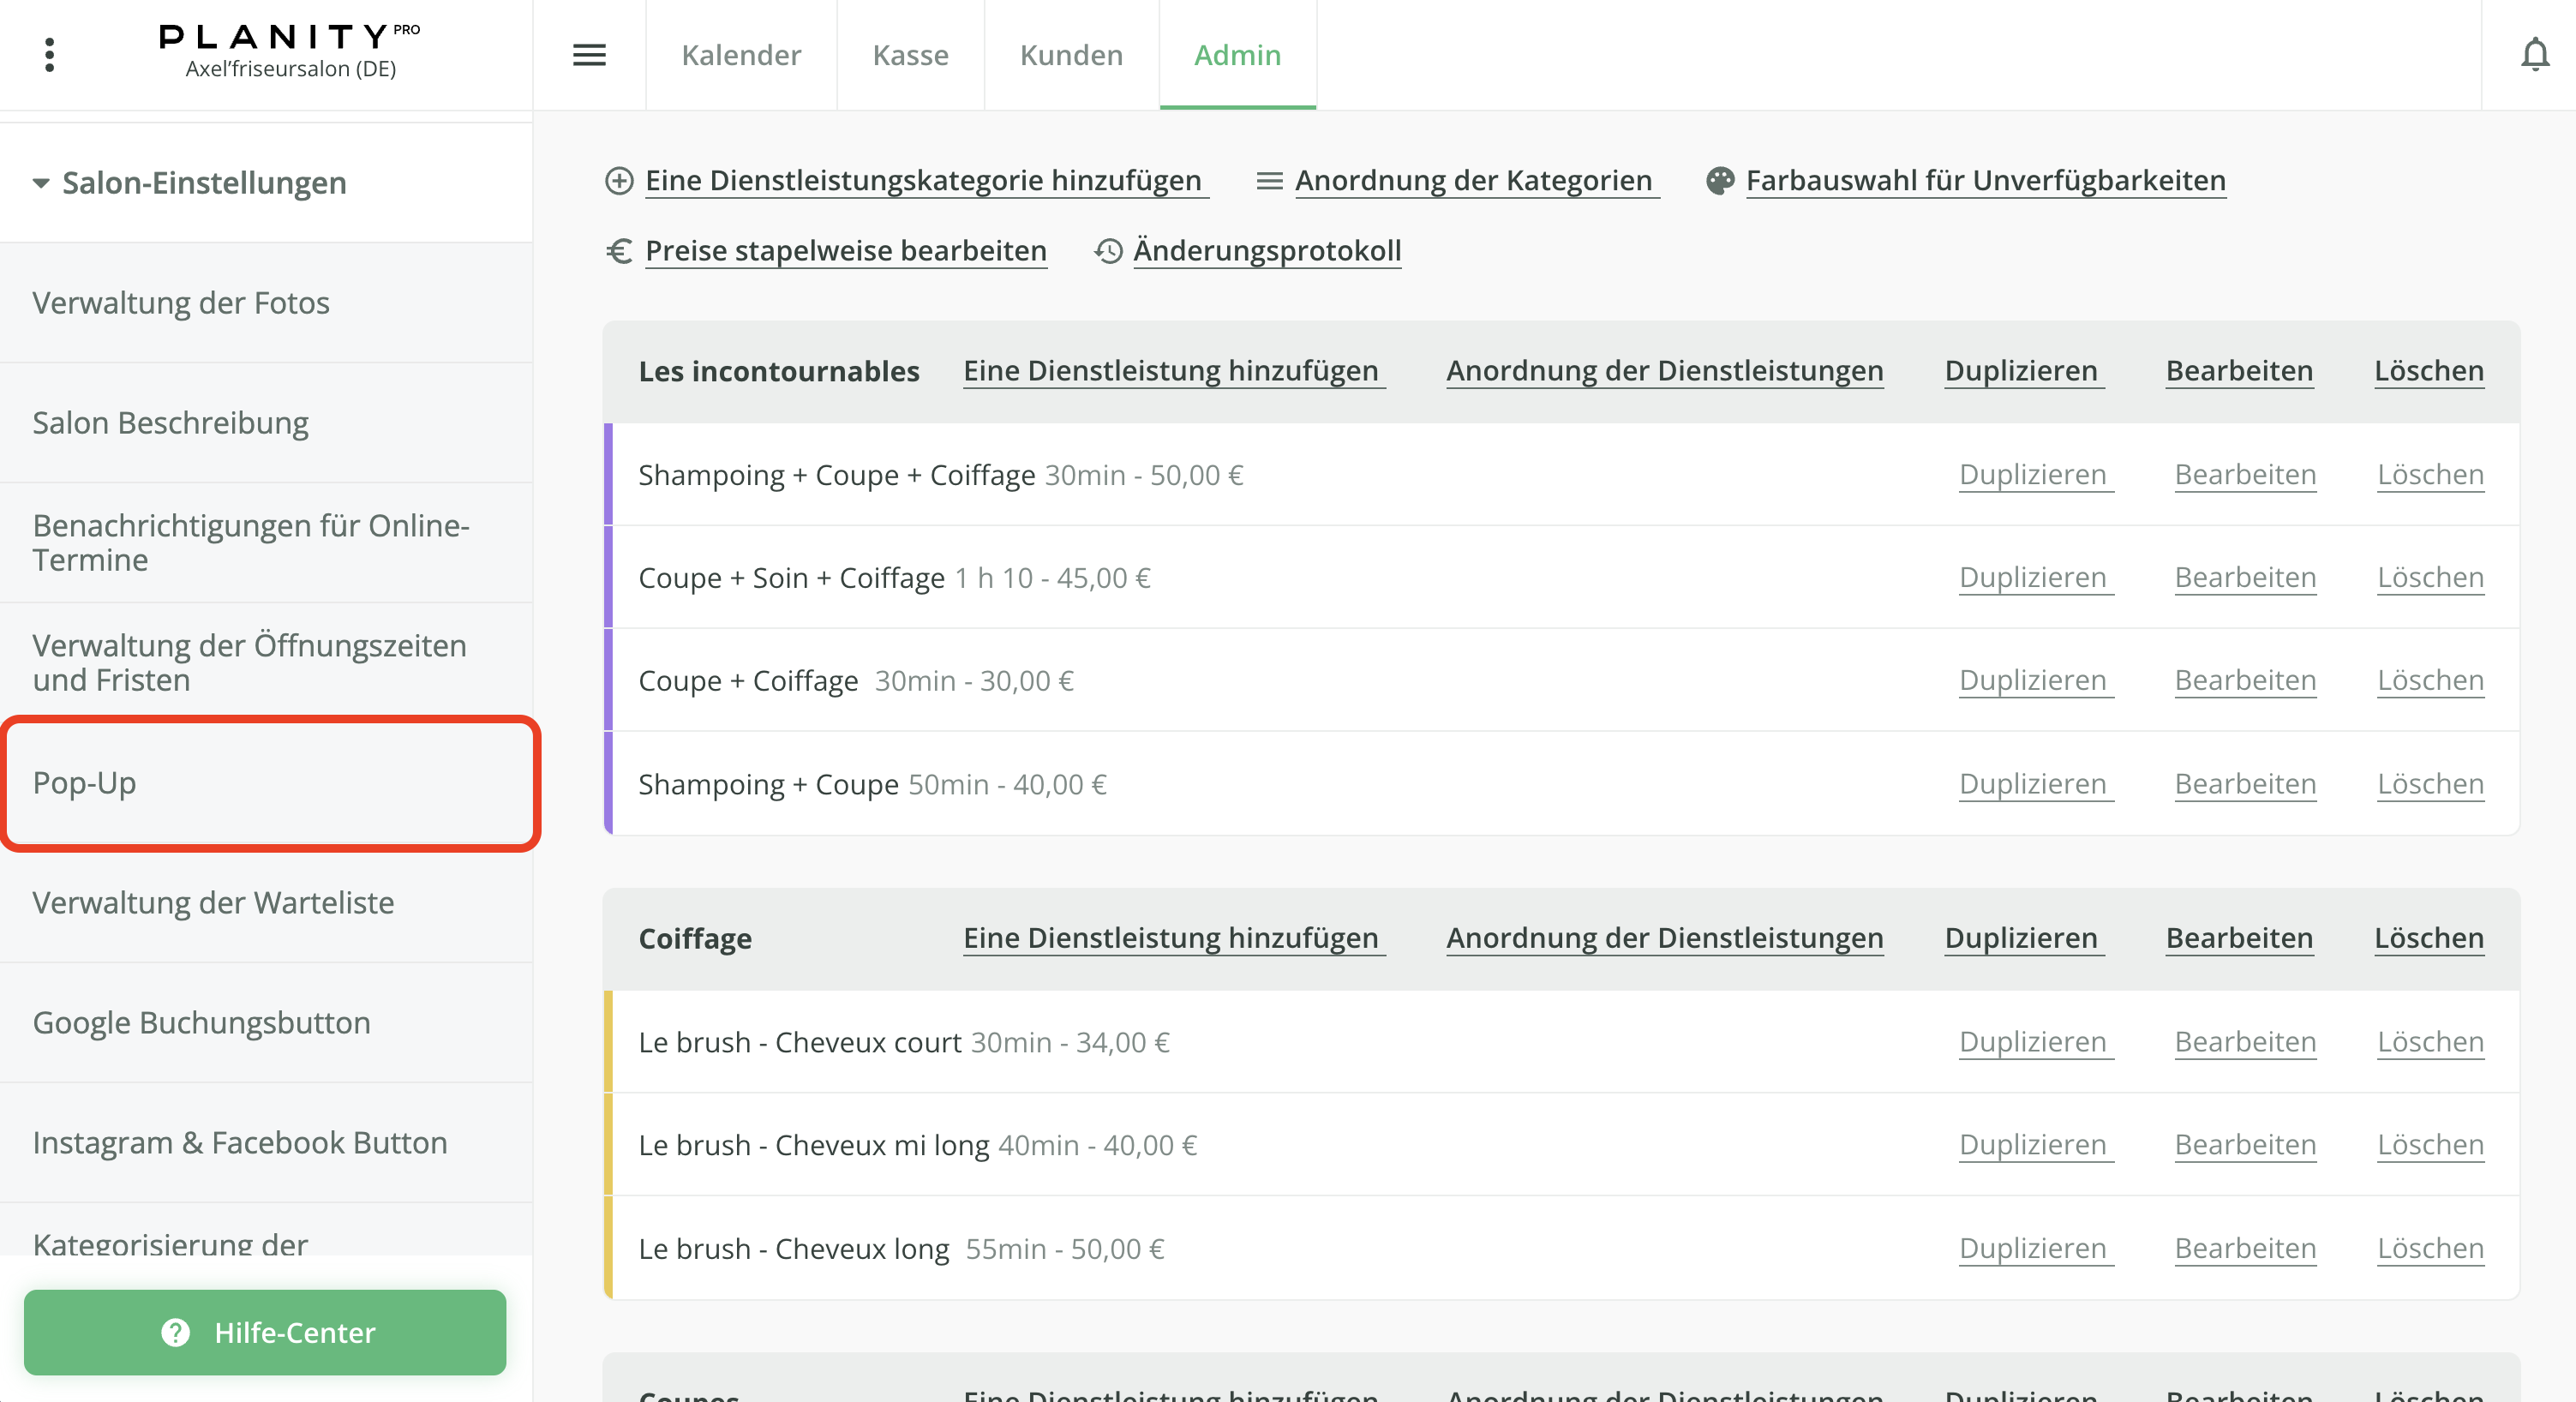Open Verwaltung der Fotos settings
This screenshot has height=1402, width=2576.
coord(181,302)
